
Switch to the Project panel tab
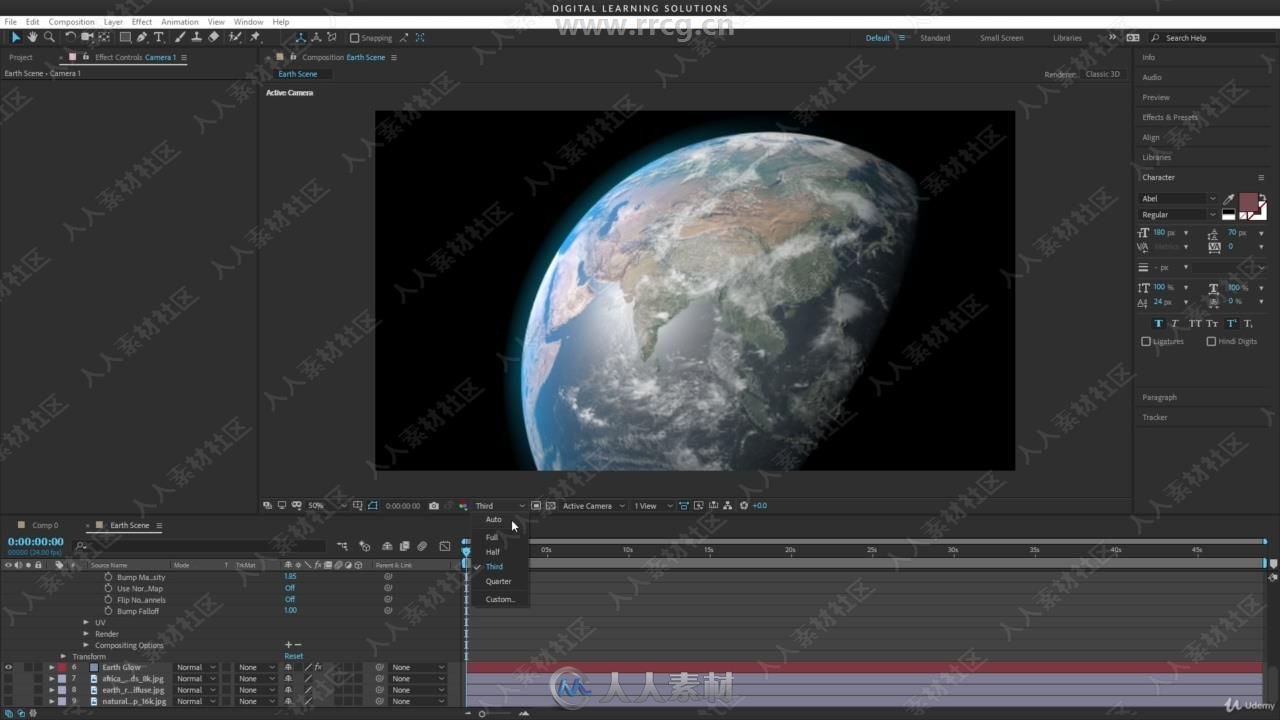[21, 57]
